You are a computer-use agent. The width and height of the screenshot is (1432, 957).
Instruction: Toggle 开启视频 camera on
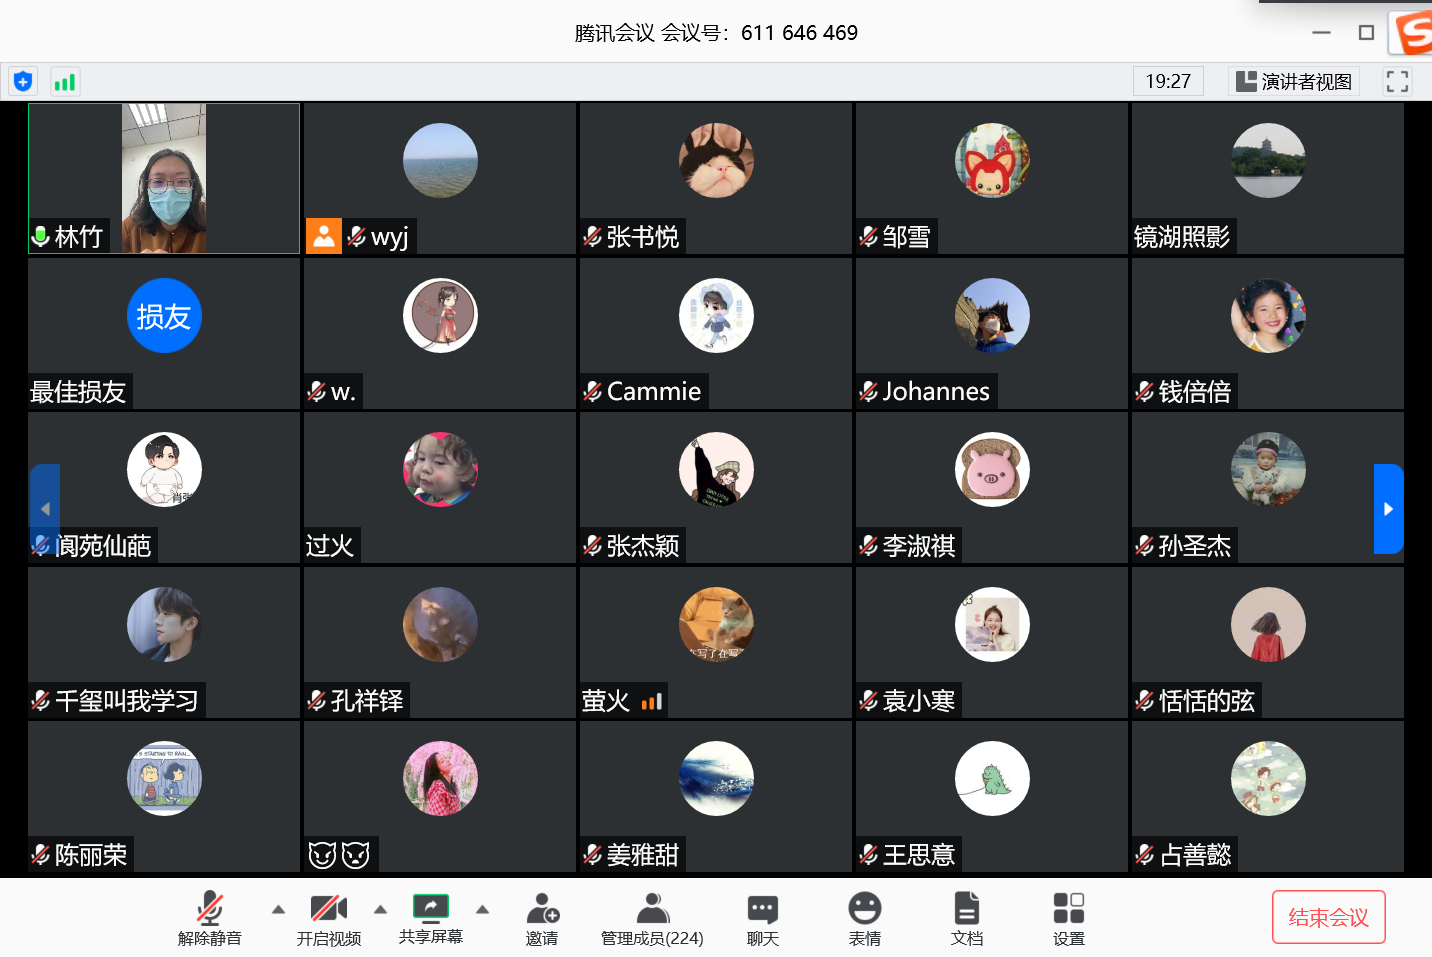click(x=328, y=919)
